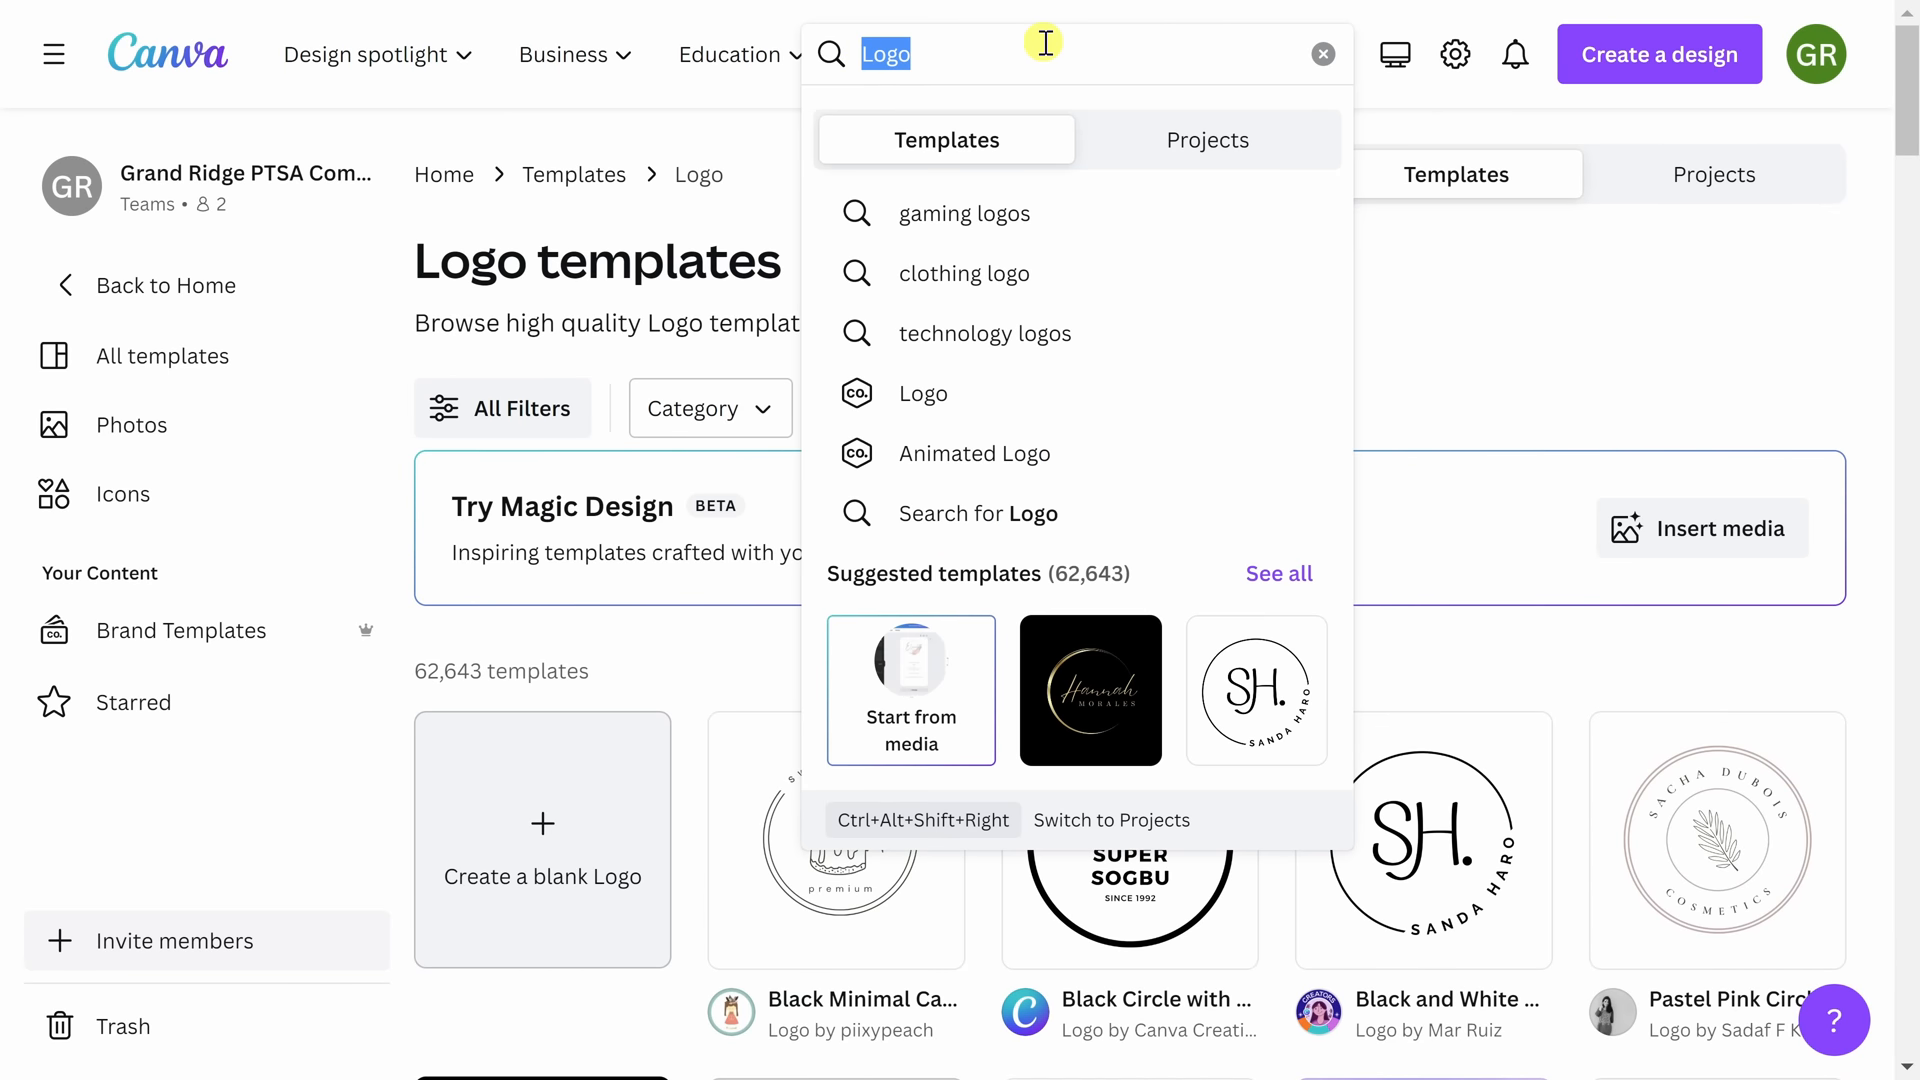The image size is (1920, 1080).
Task: Select the Icons panel
Action: 123,493
